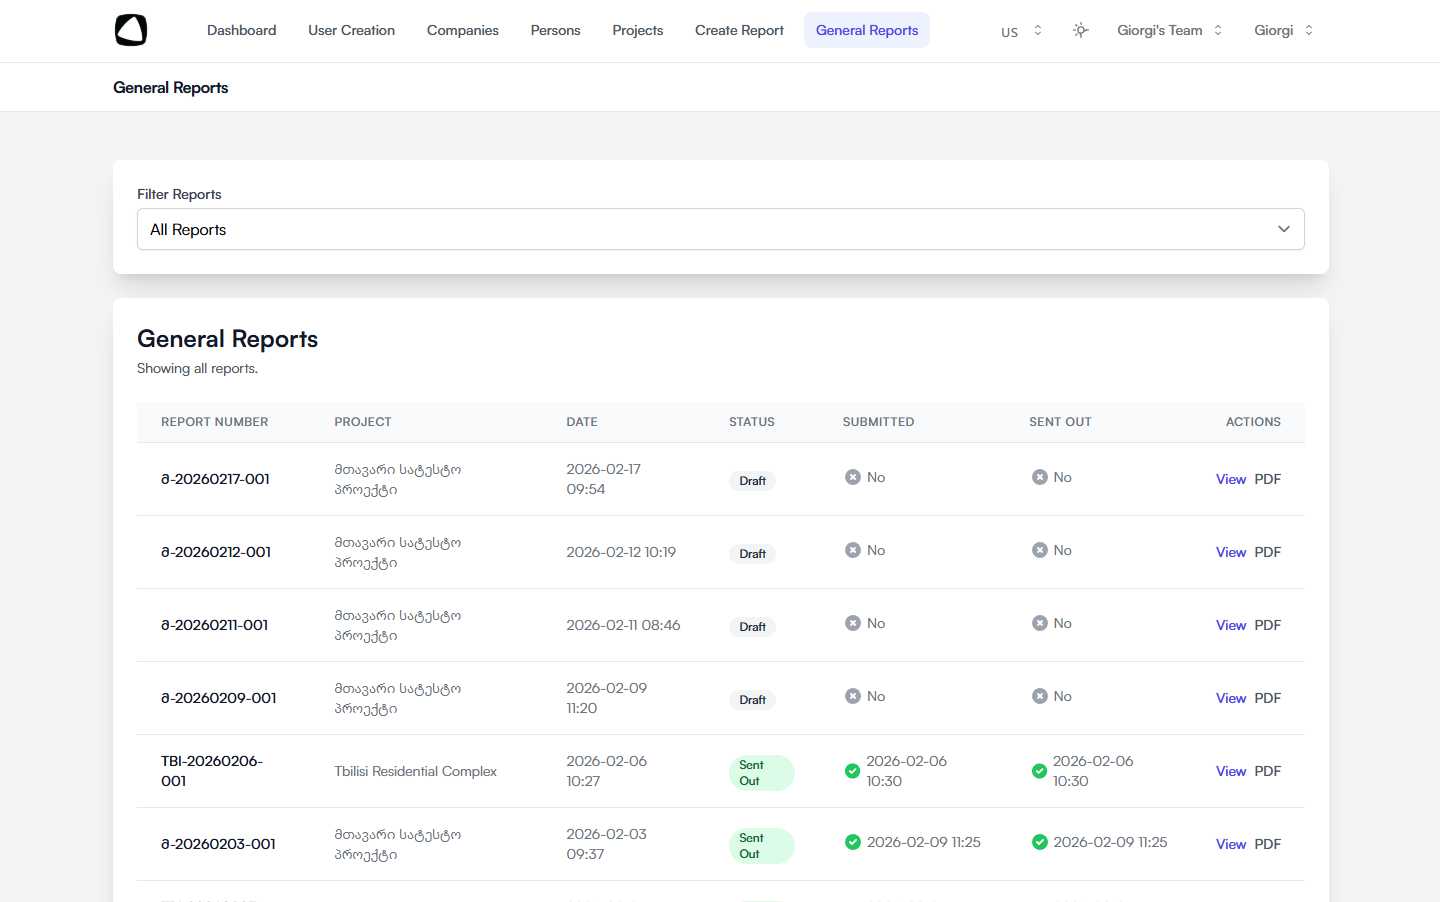View report მ-20260217-001
Screen dimensions: 1440x902
click(x=1230, y=479)
